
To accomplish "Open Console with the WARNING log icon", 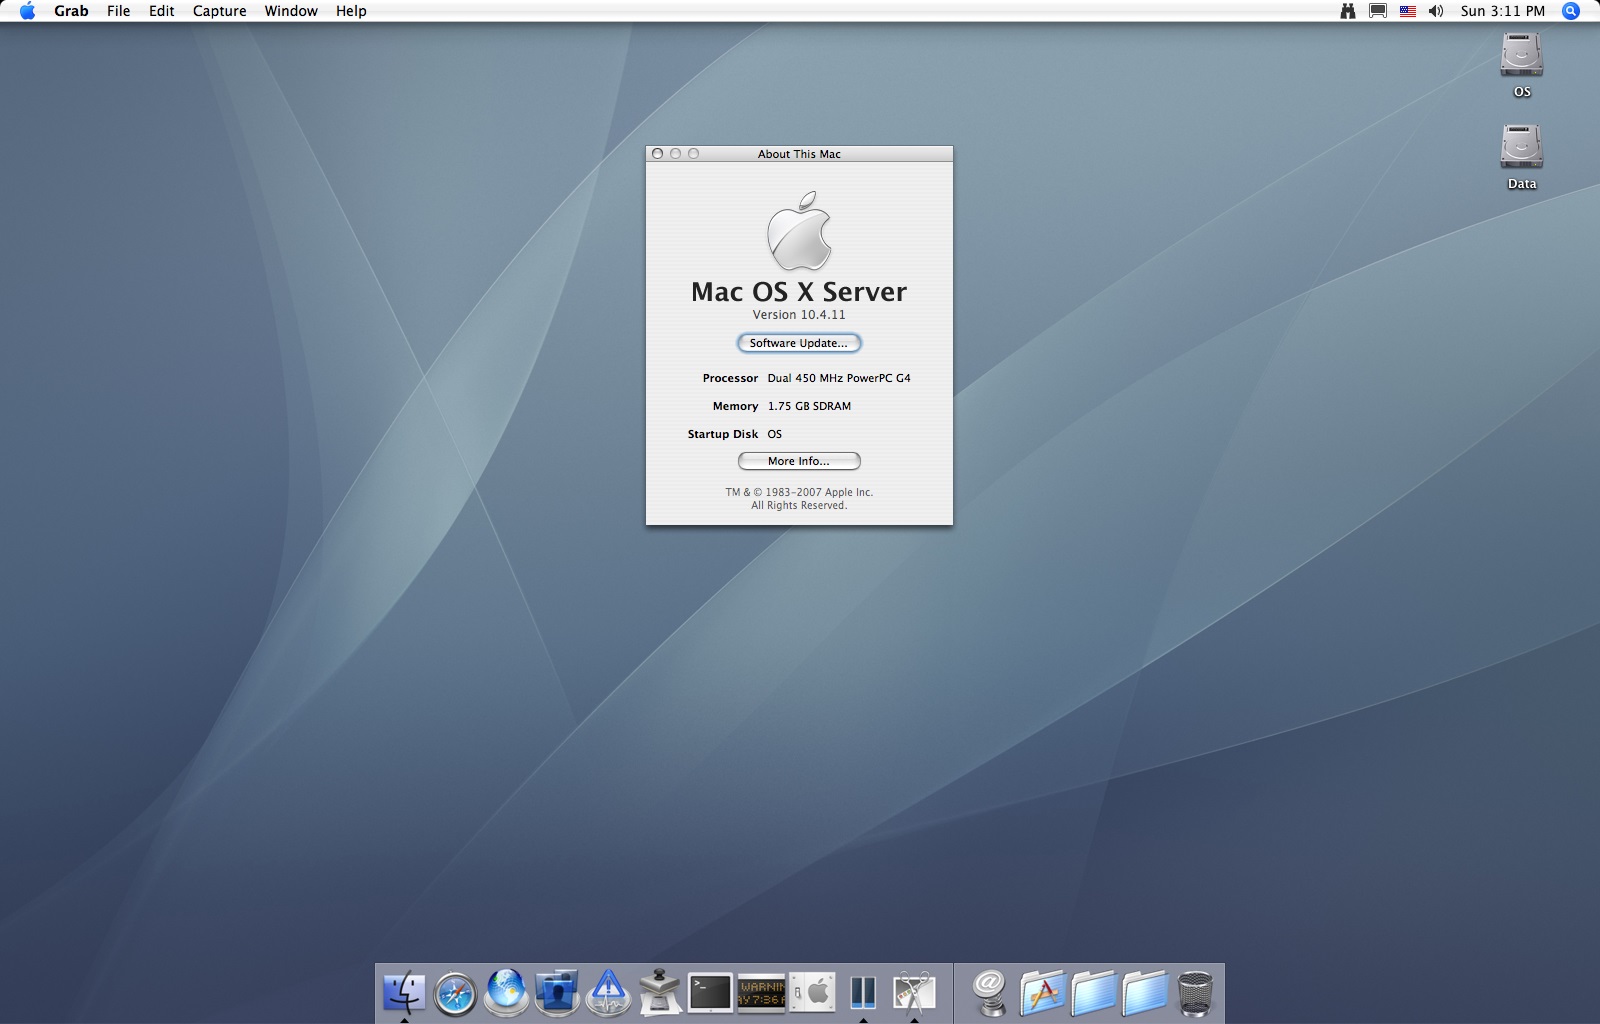I will tap(761, 993).
